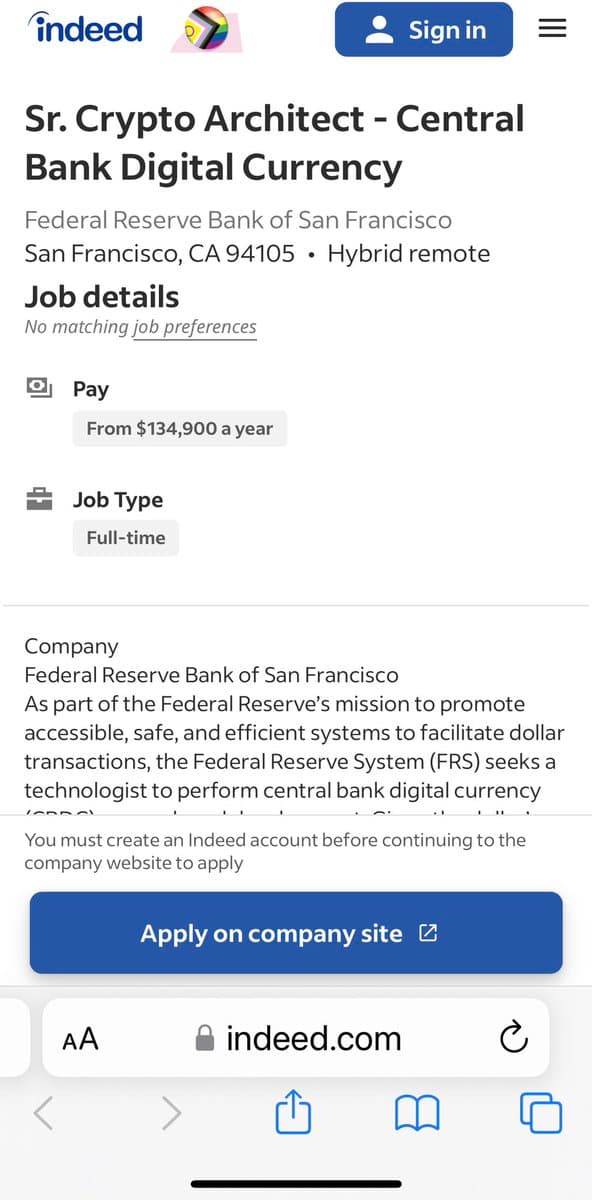The width and height of the screenshot is (592, 1200).
Task: Click the Sign in button
Action: click(424, 30)
